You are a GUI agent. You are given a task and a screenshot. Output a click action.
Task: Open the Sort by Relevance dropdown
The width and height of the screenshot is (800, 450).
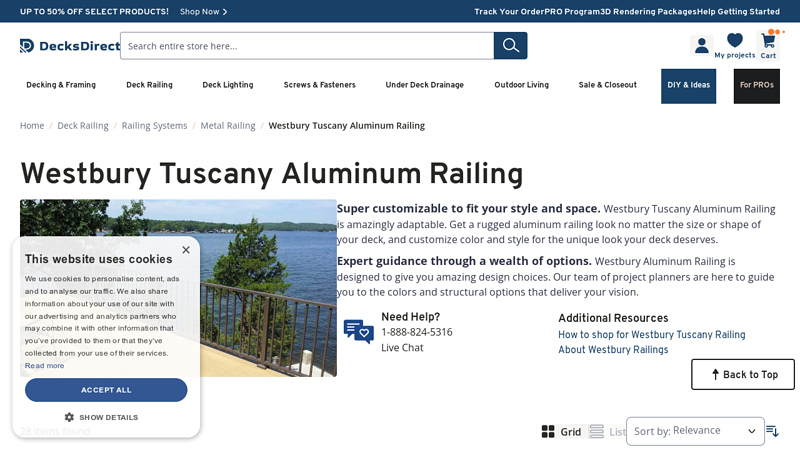point(695,431)
